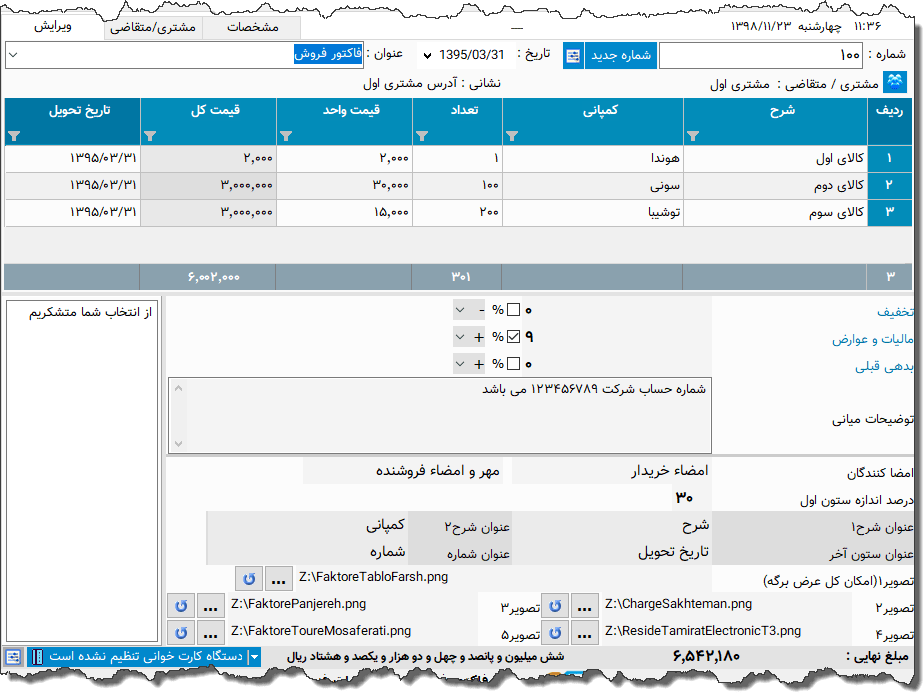Click the refresh icon for ChargeSakhteman.png
The width and height of the screenshot is (923, 693).
(555, 606)
